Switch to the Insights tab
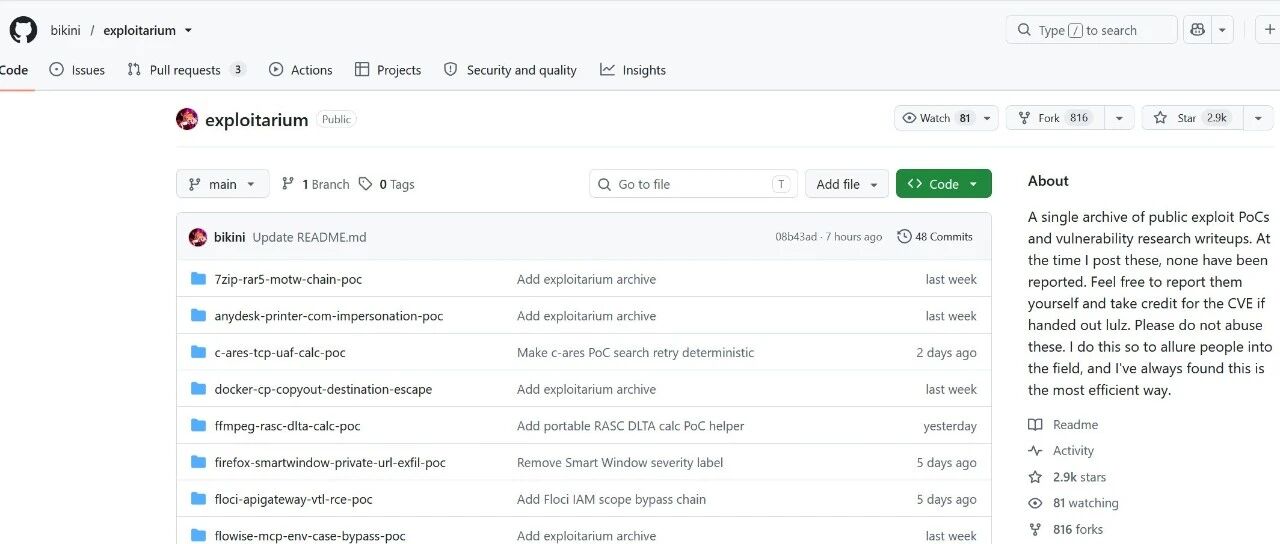The image size is (1280, 544). [x=633, y=70]
